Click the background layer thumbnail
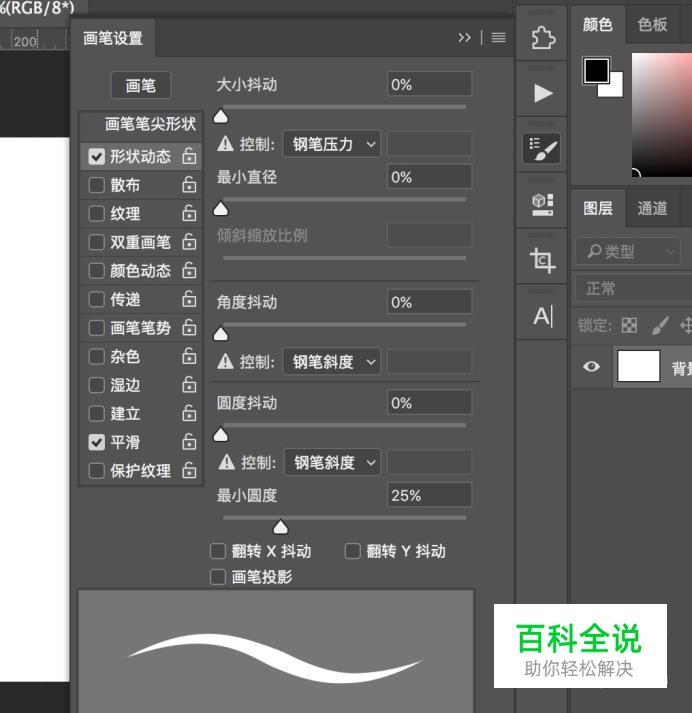692x713 pixels. click(x=638, y=366)
